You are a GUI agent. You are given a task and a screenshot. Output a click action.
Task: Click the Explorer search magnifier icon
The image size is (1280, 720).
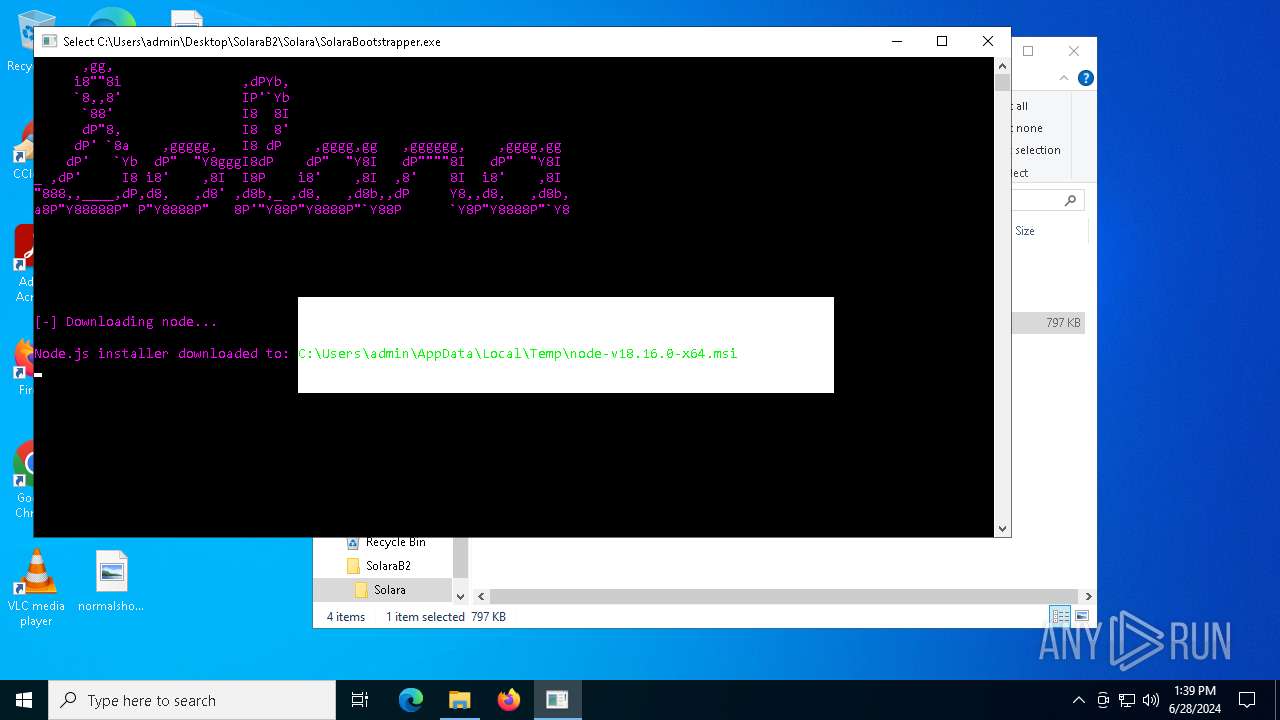click(1070, 200)
